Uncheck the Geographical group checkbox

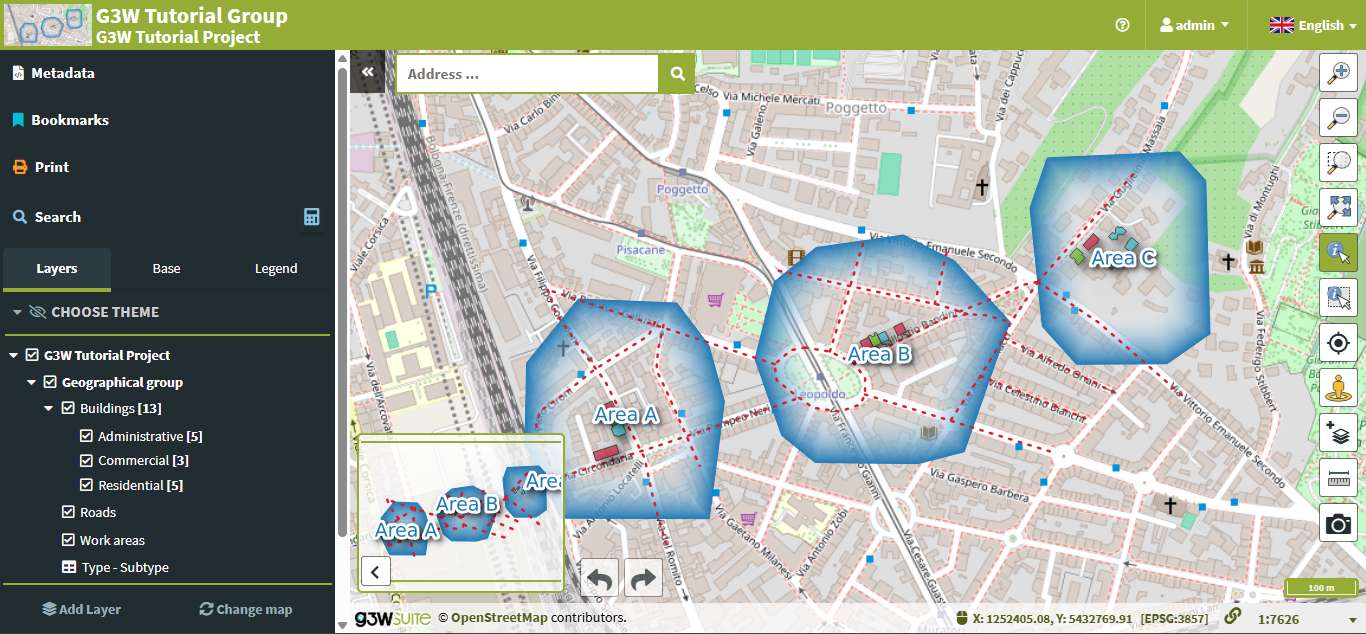coord(50,382)
